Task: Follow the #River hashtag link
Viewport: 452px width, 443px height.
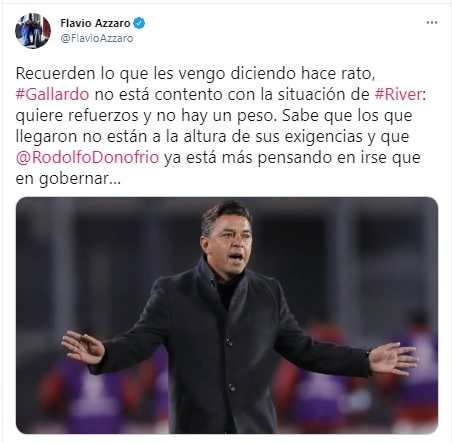Action: [398, 94]
